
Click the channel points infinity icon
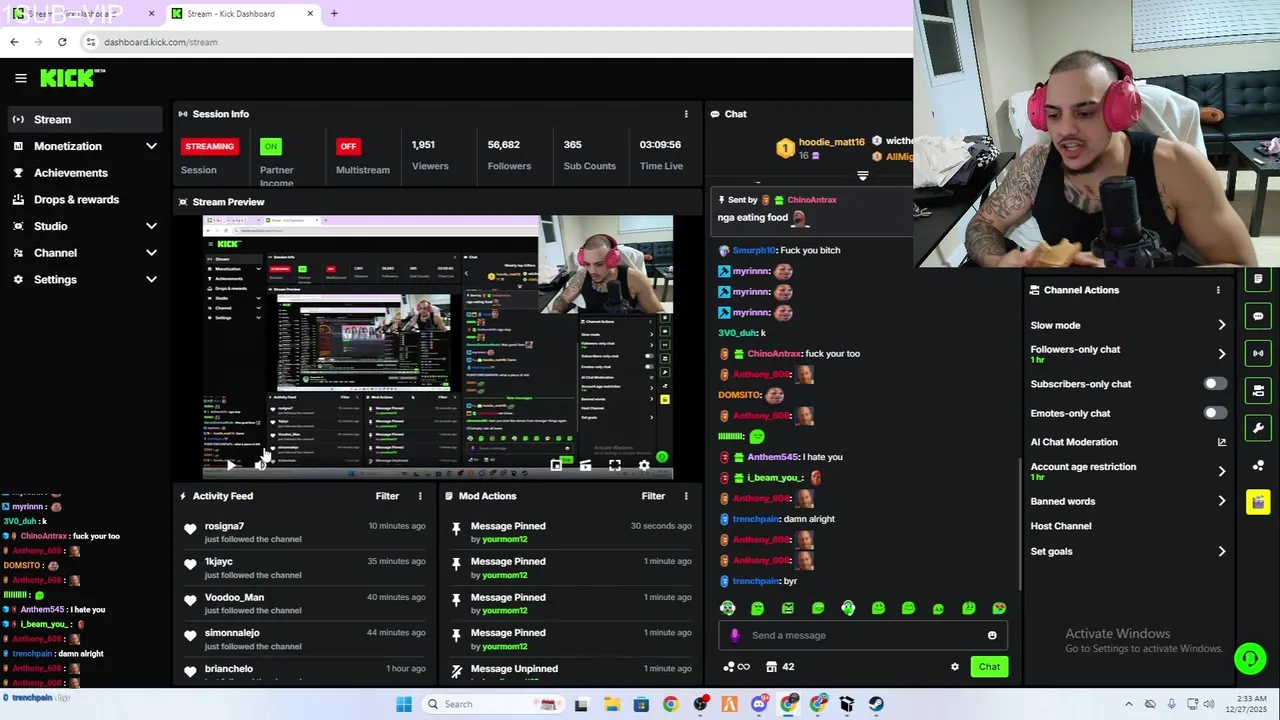(736, 667)
